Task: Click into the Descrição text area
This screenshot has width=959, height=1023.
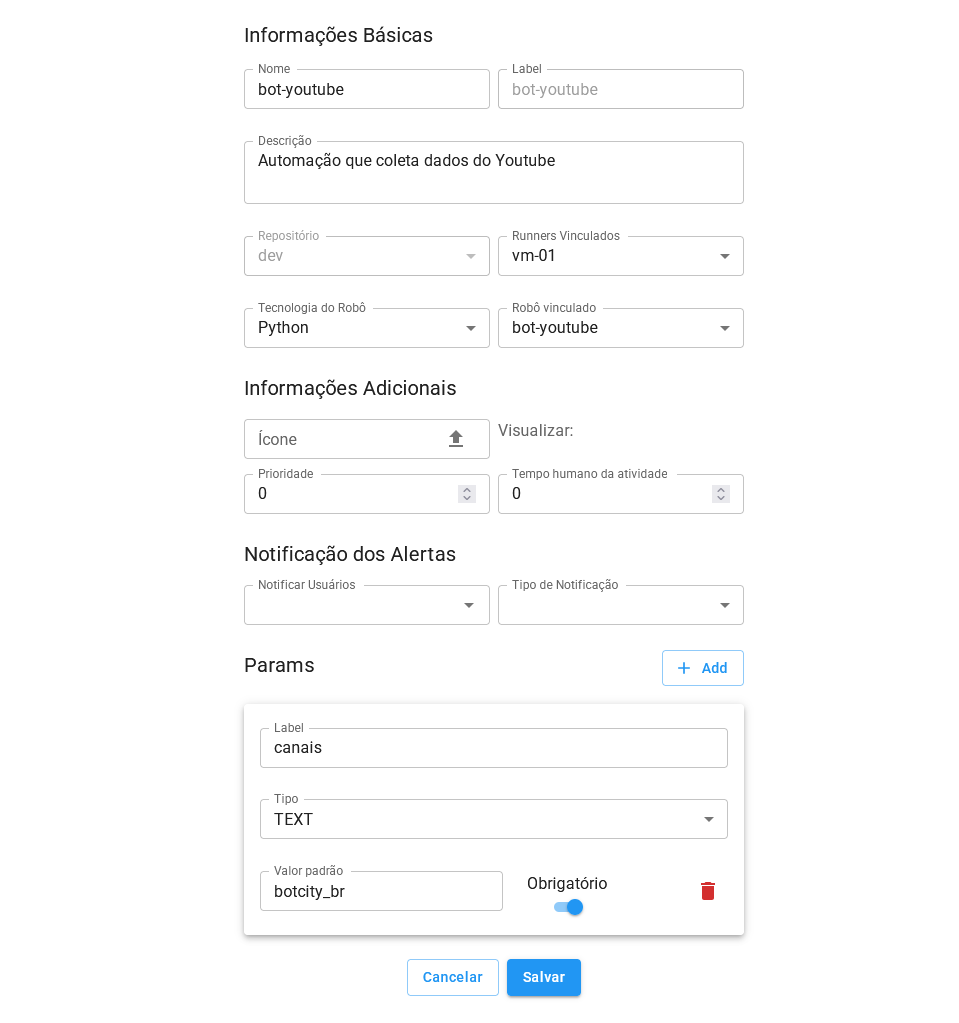Action: click(493, 173)
